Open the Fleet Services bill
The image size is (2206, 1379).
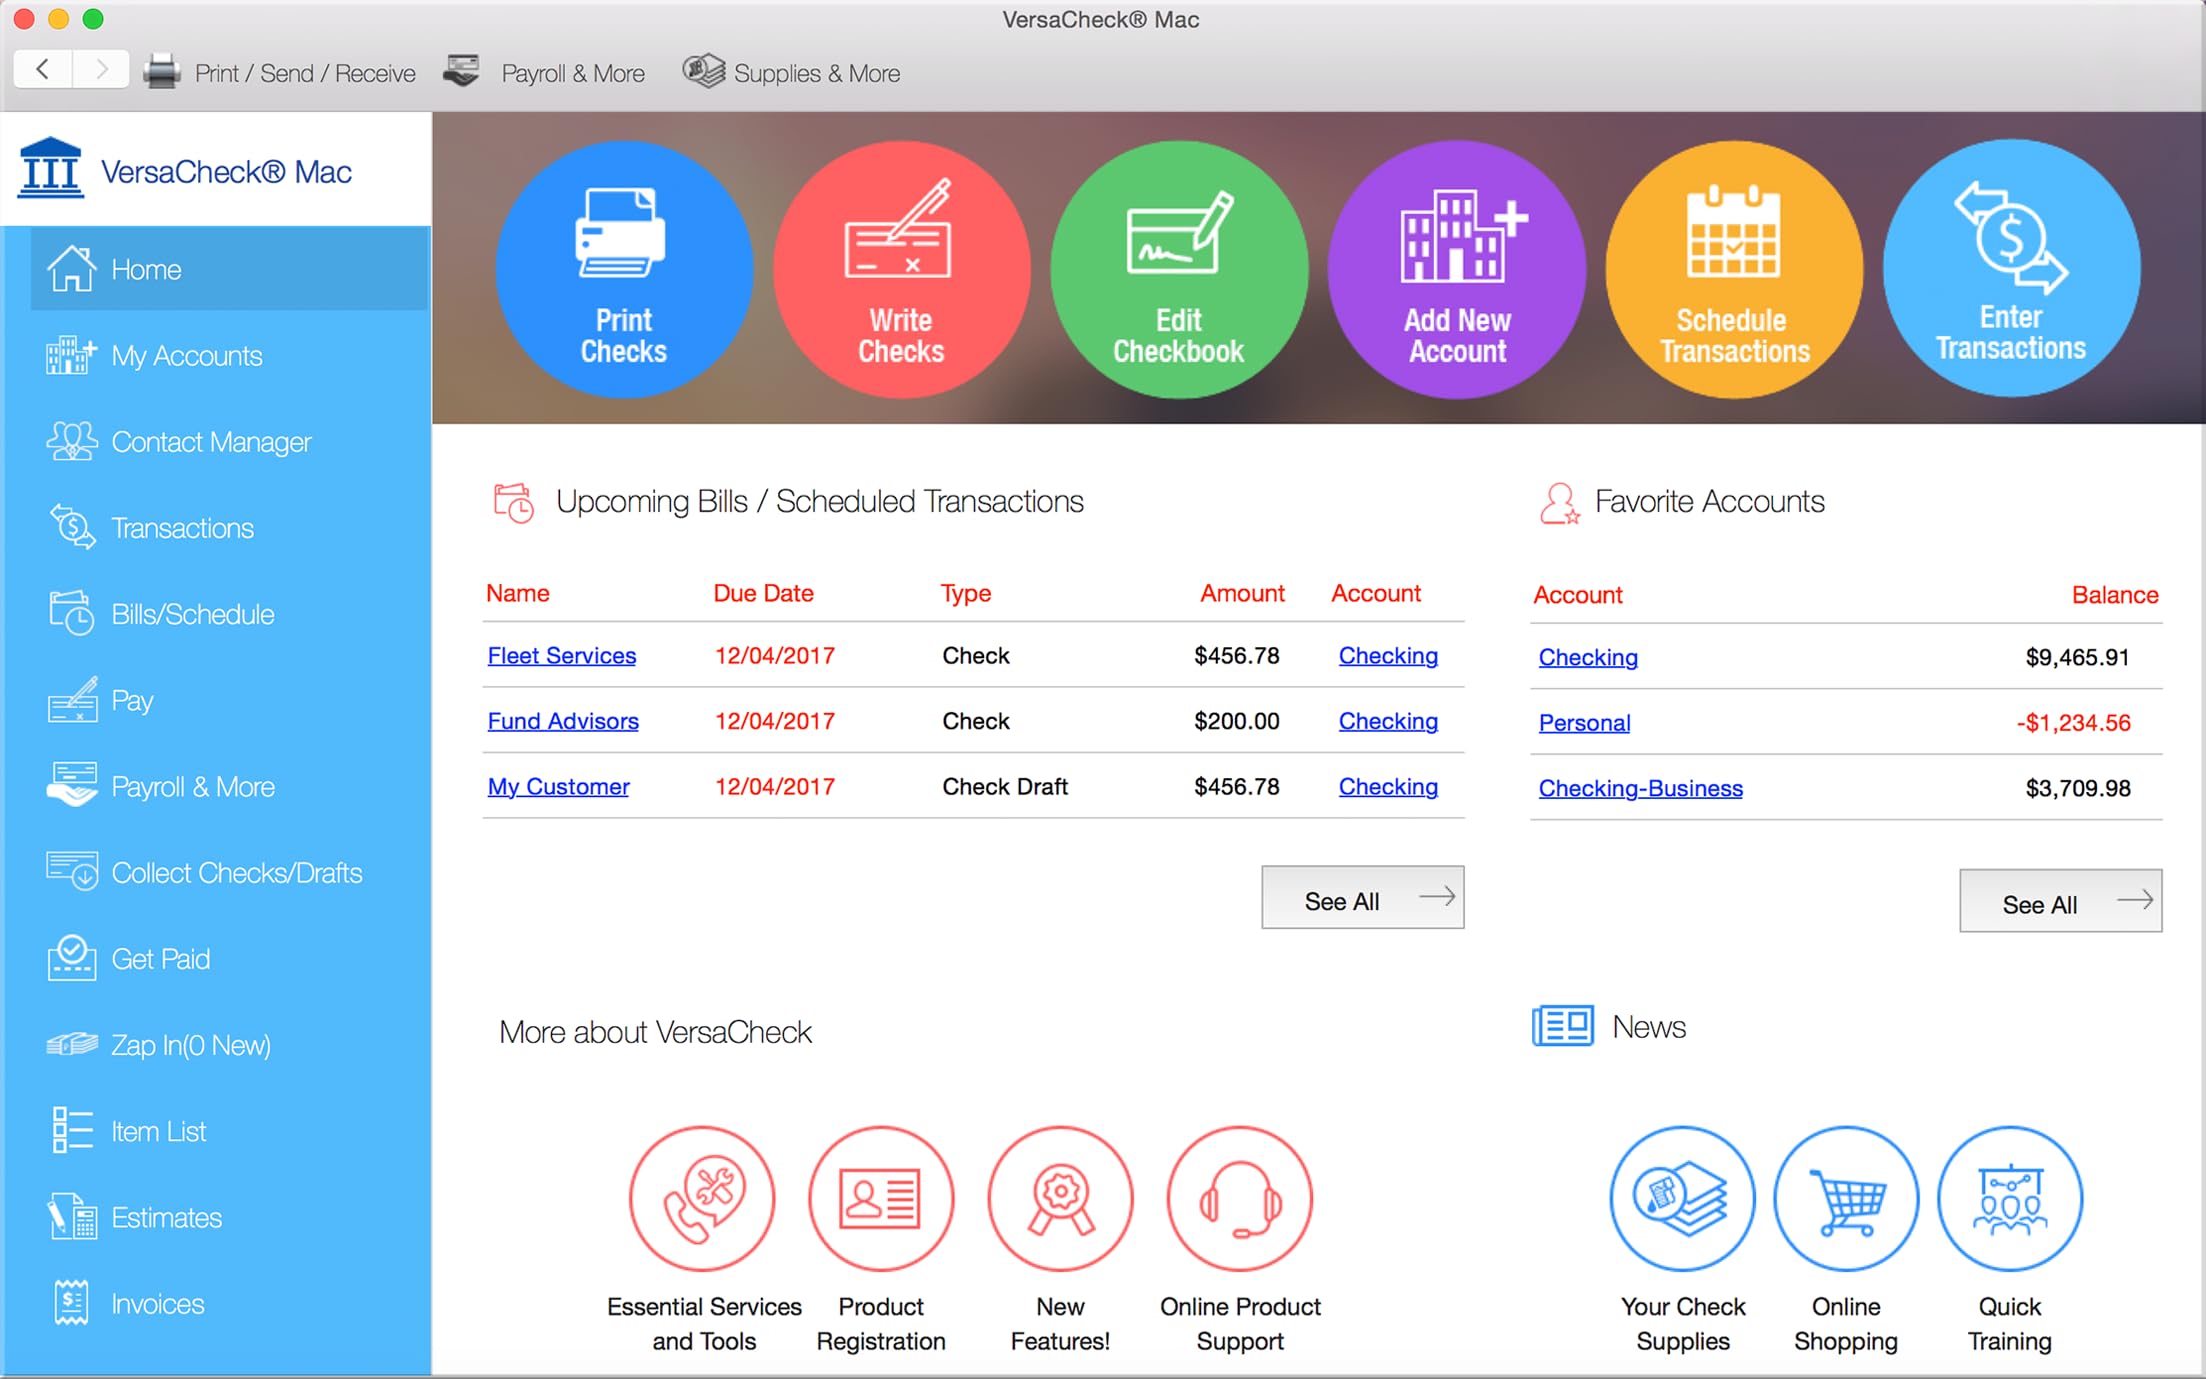tap(561, 655)
